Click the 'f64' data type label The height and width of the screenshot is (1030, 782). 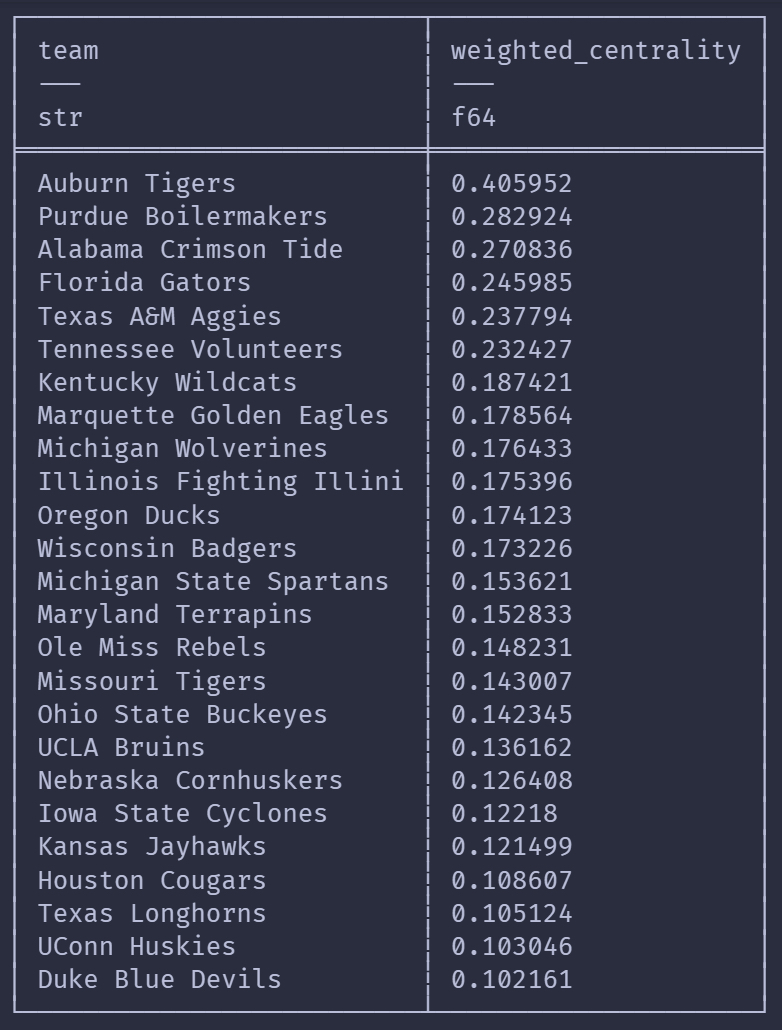click(473, 118)
